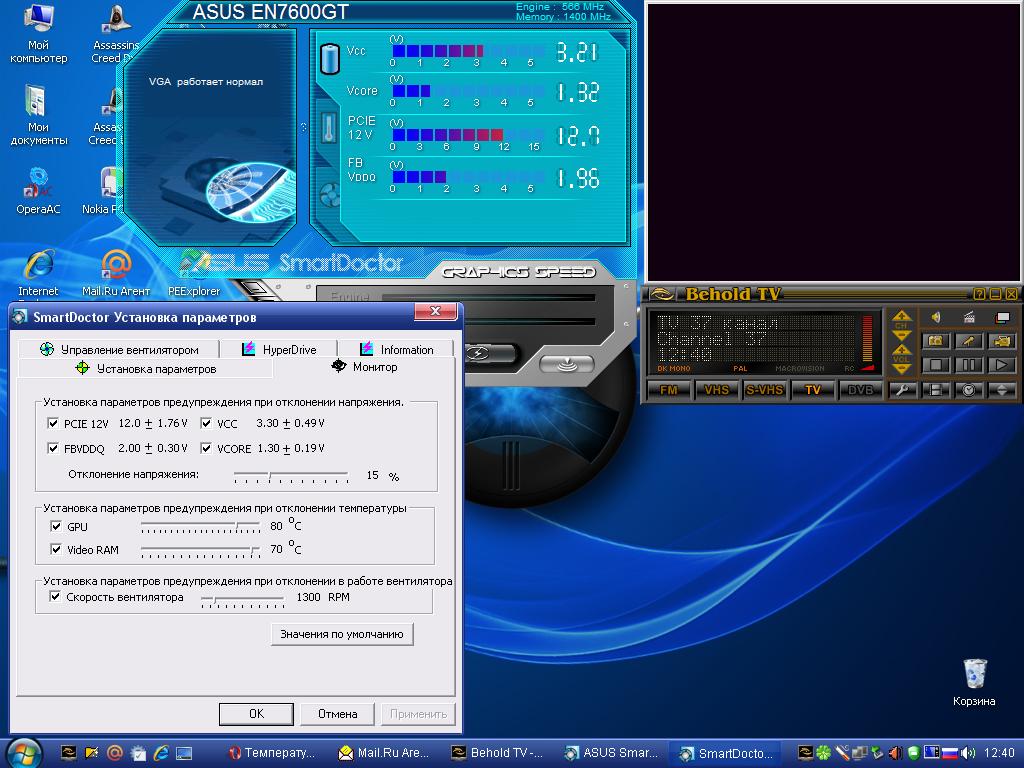The image size is (1024, 768).
Task: Open Mail.Ru Агент from the taskbar
Action: tap(383, 753)
